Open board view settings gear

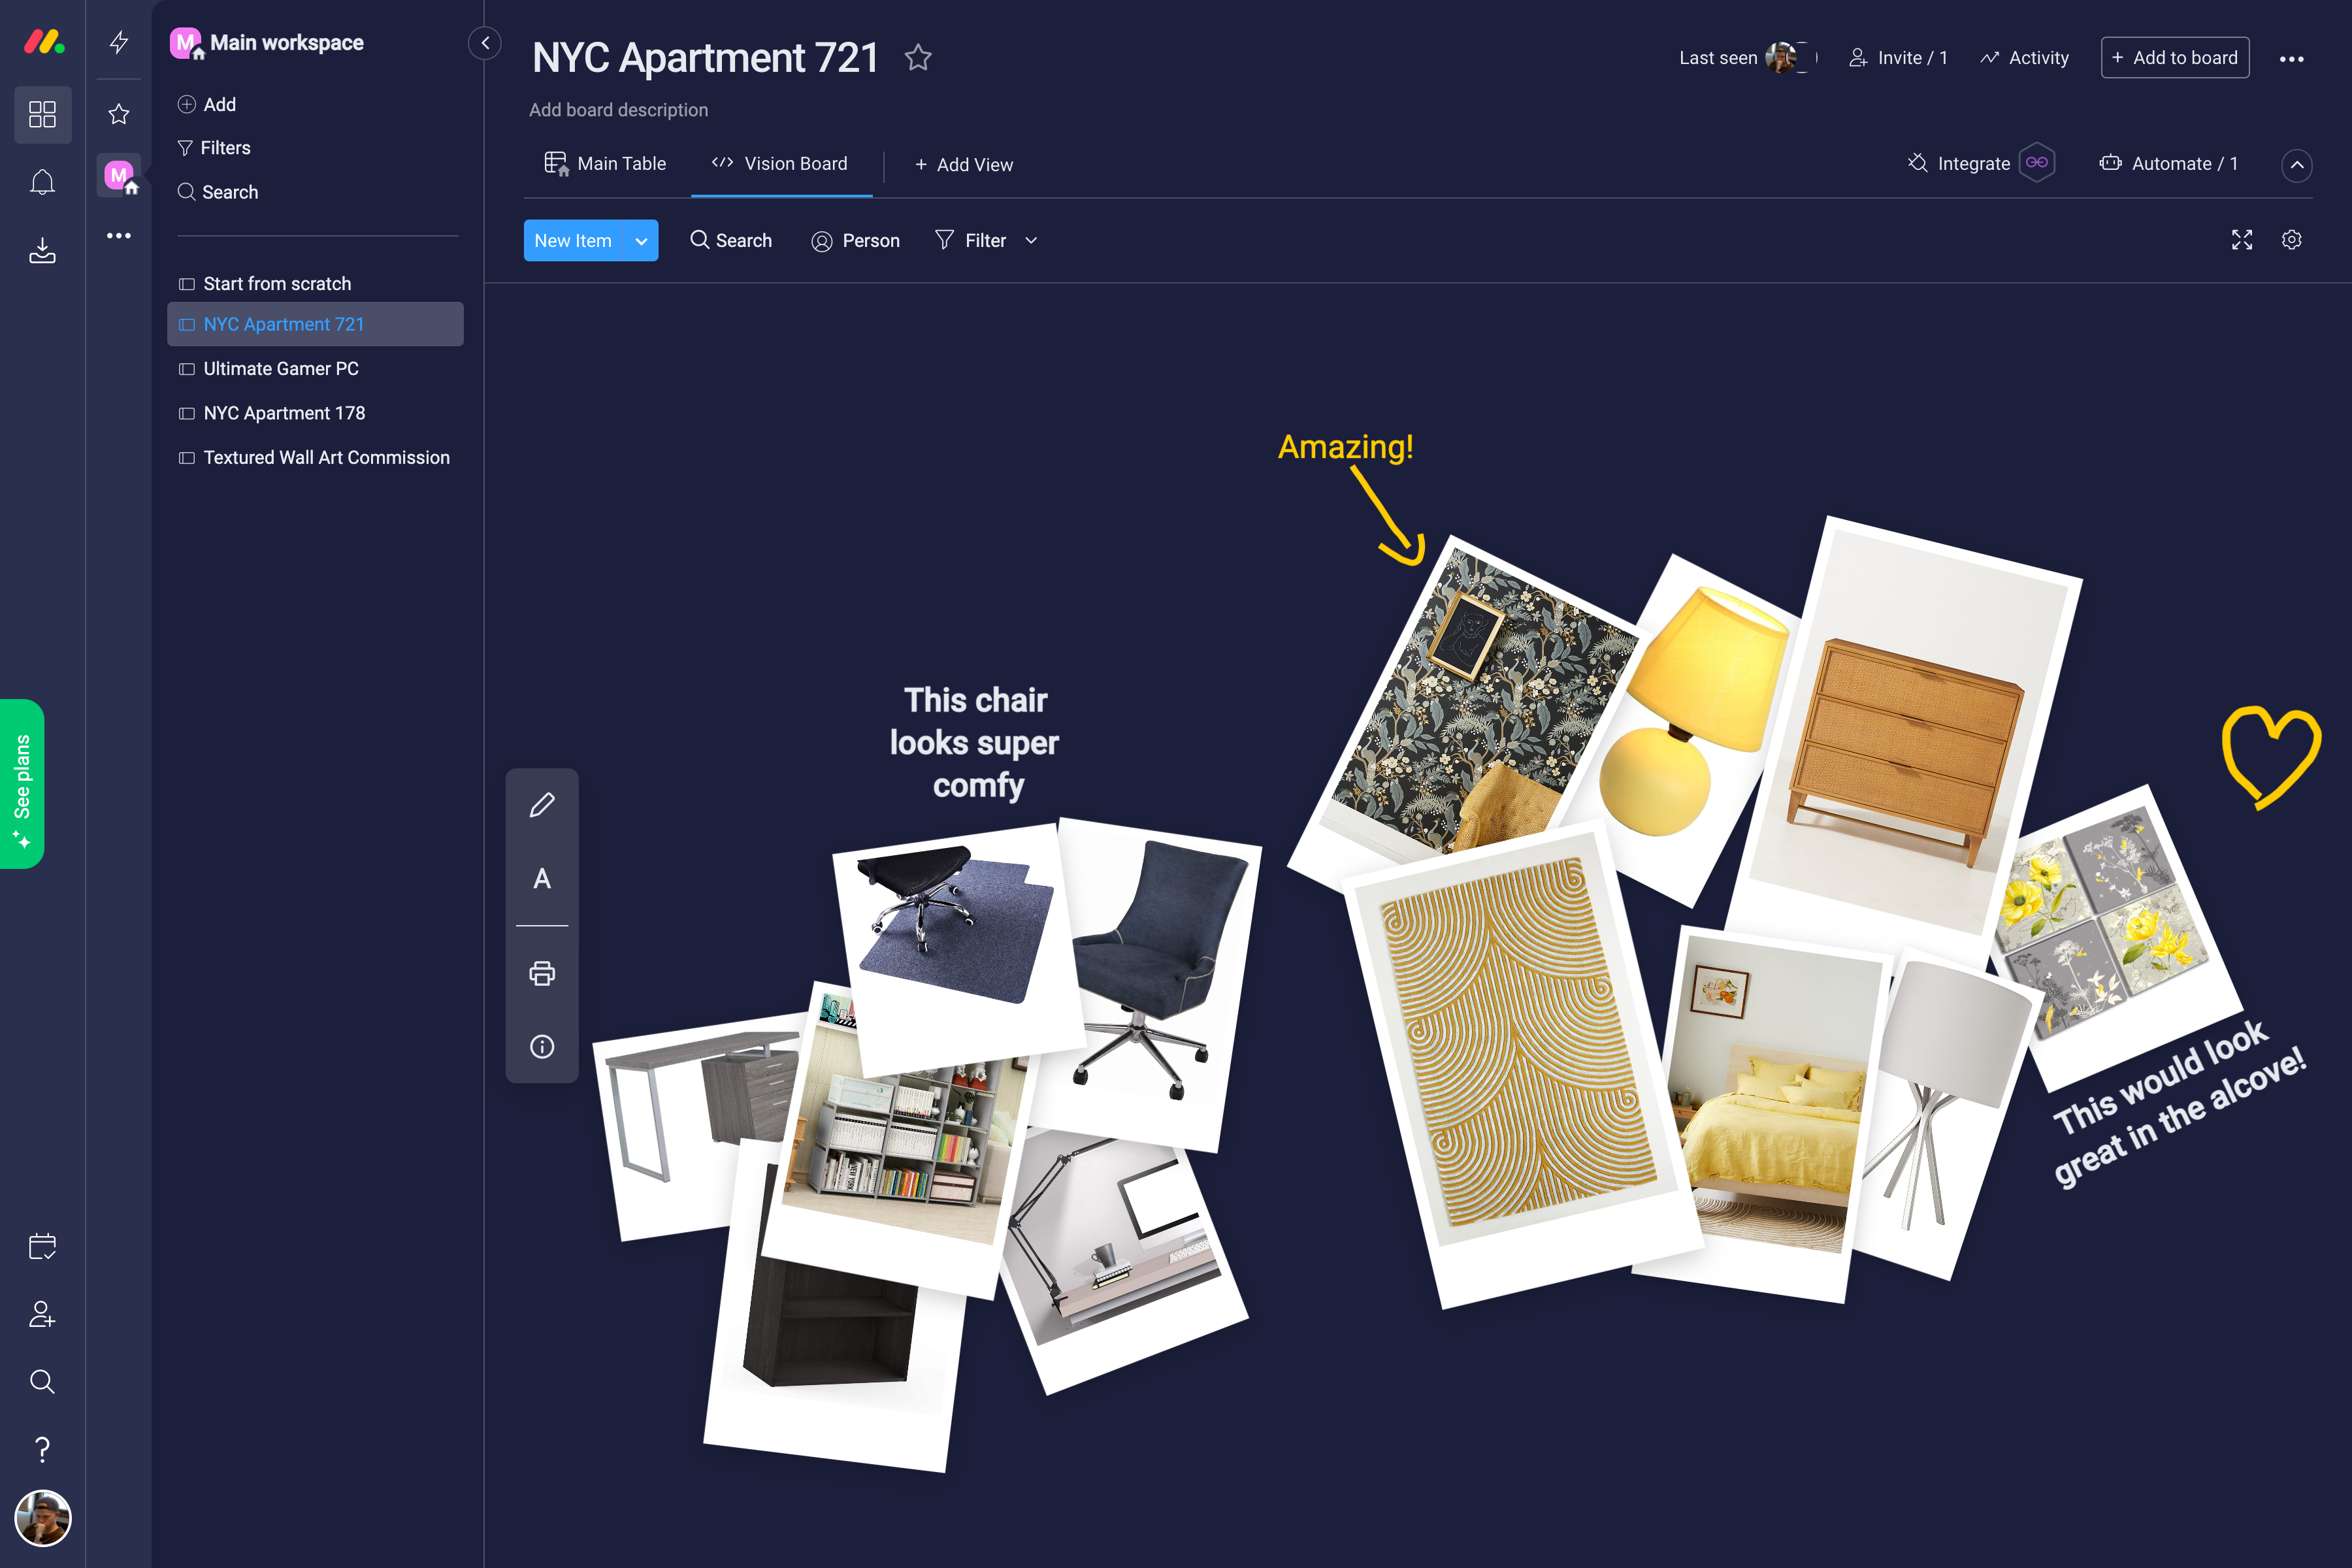pos(2292,240)
